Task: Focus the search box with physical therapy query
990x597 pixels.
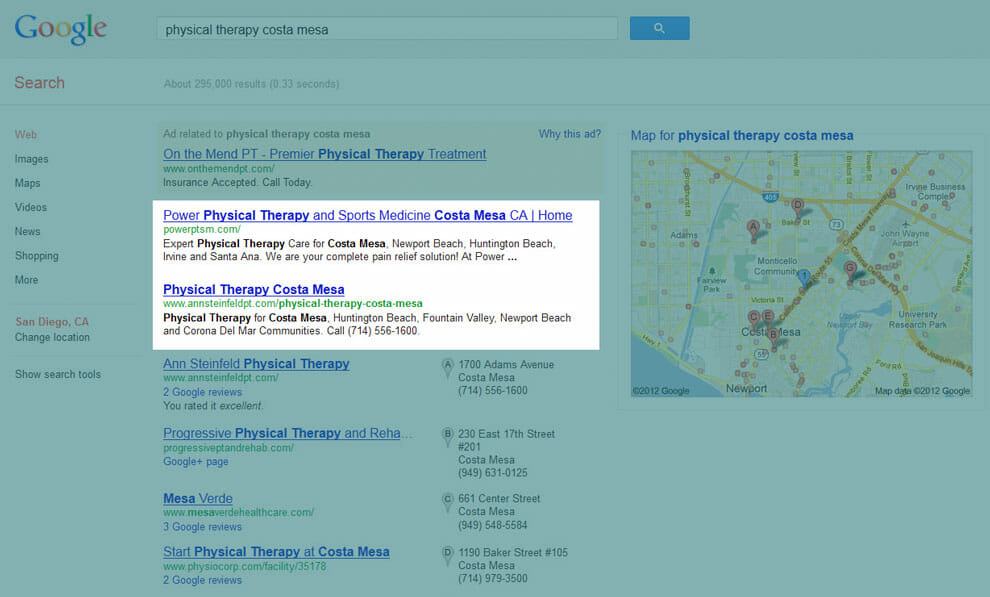Action: (387, 29)
